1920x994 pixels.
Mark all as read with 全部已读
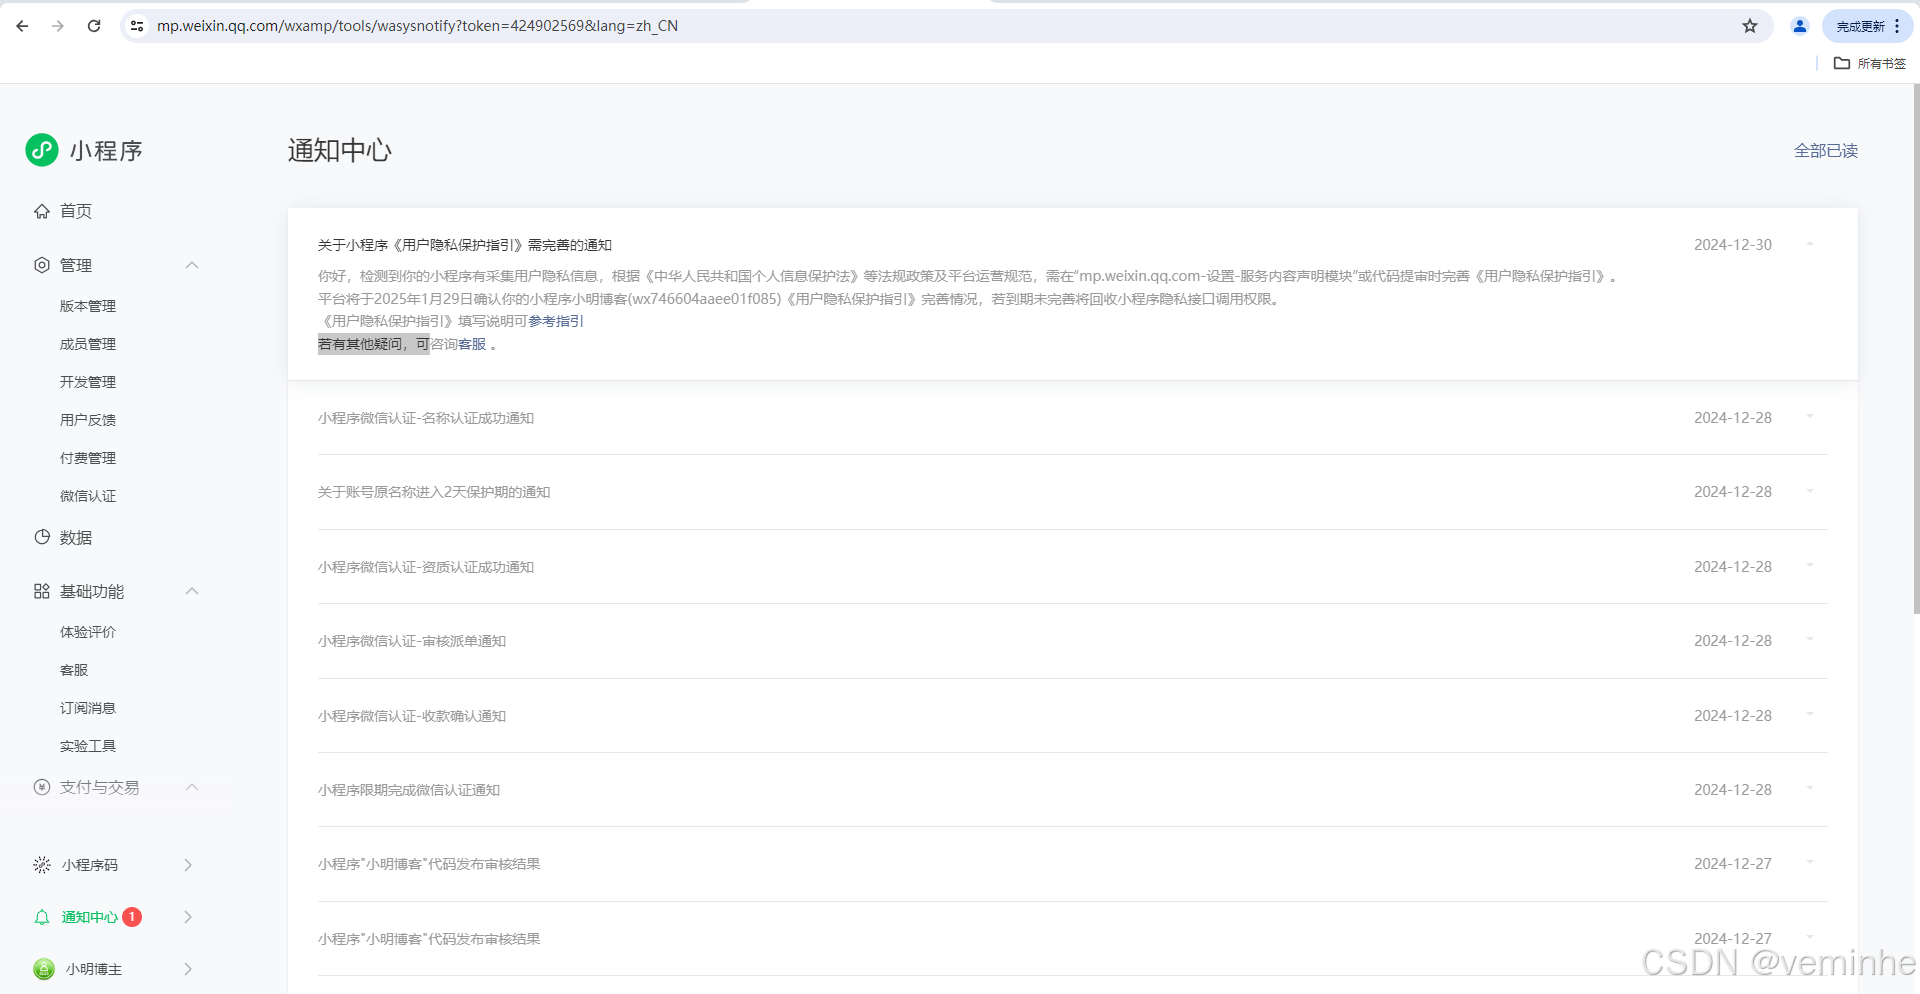1825,151
